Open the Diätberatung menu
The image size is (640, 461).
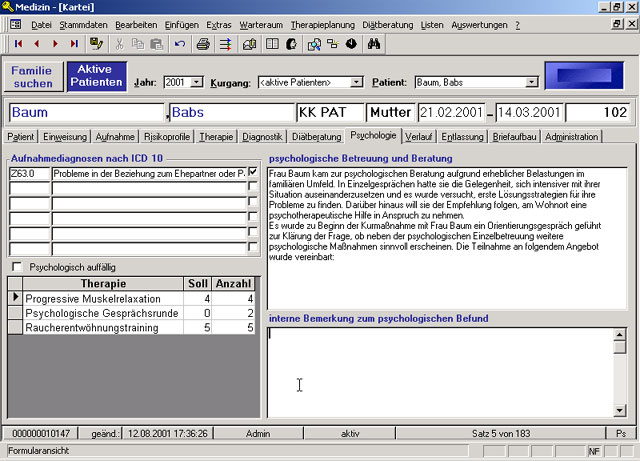pyautogui.click(x=387, y=25)
